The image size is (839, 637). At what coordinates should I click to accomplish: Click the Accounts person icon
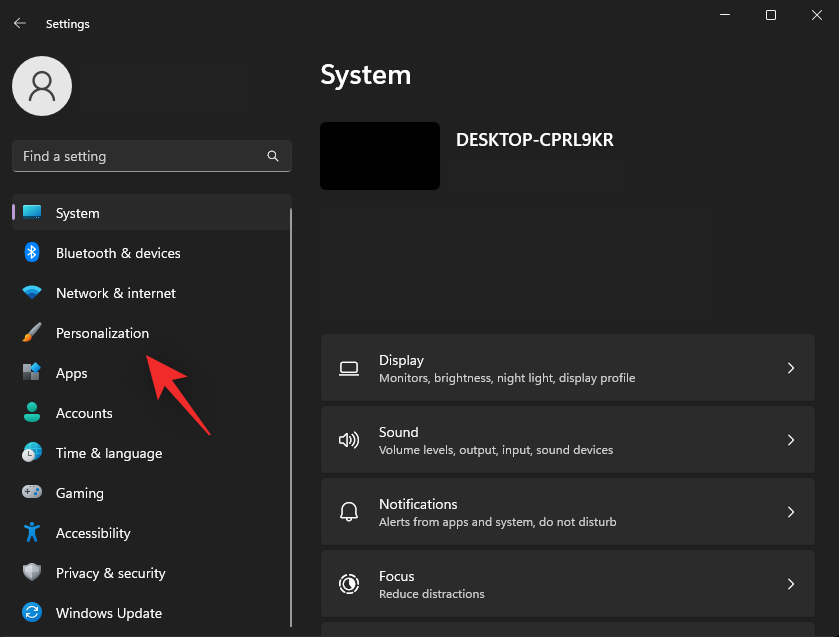pyautogui.click(x=31, y=412)
